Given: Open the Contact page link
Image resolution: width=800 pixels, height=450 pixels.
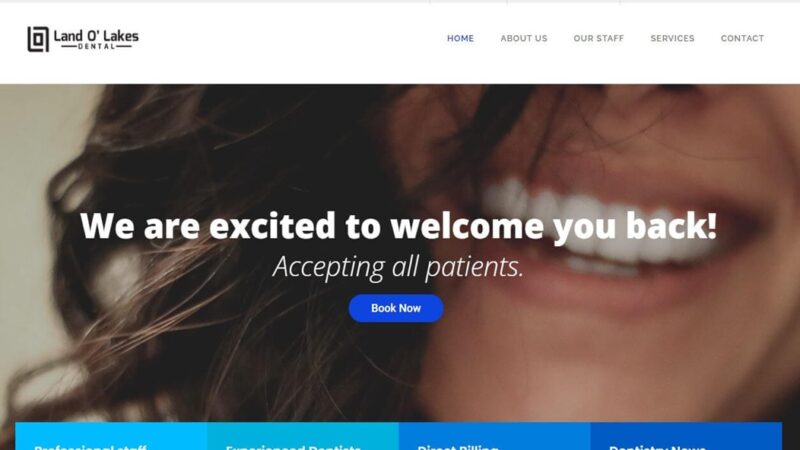Looking at the screenshot, I should (742, 38).
